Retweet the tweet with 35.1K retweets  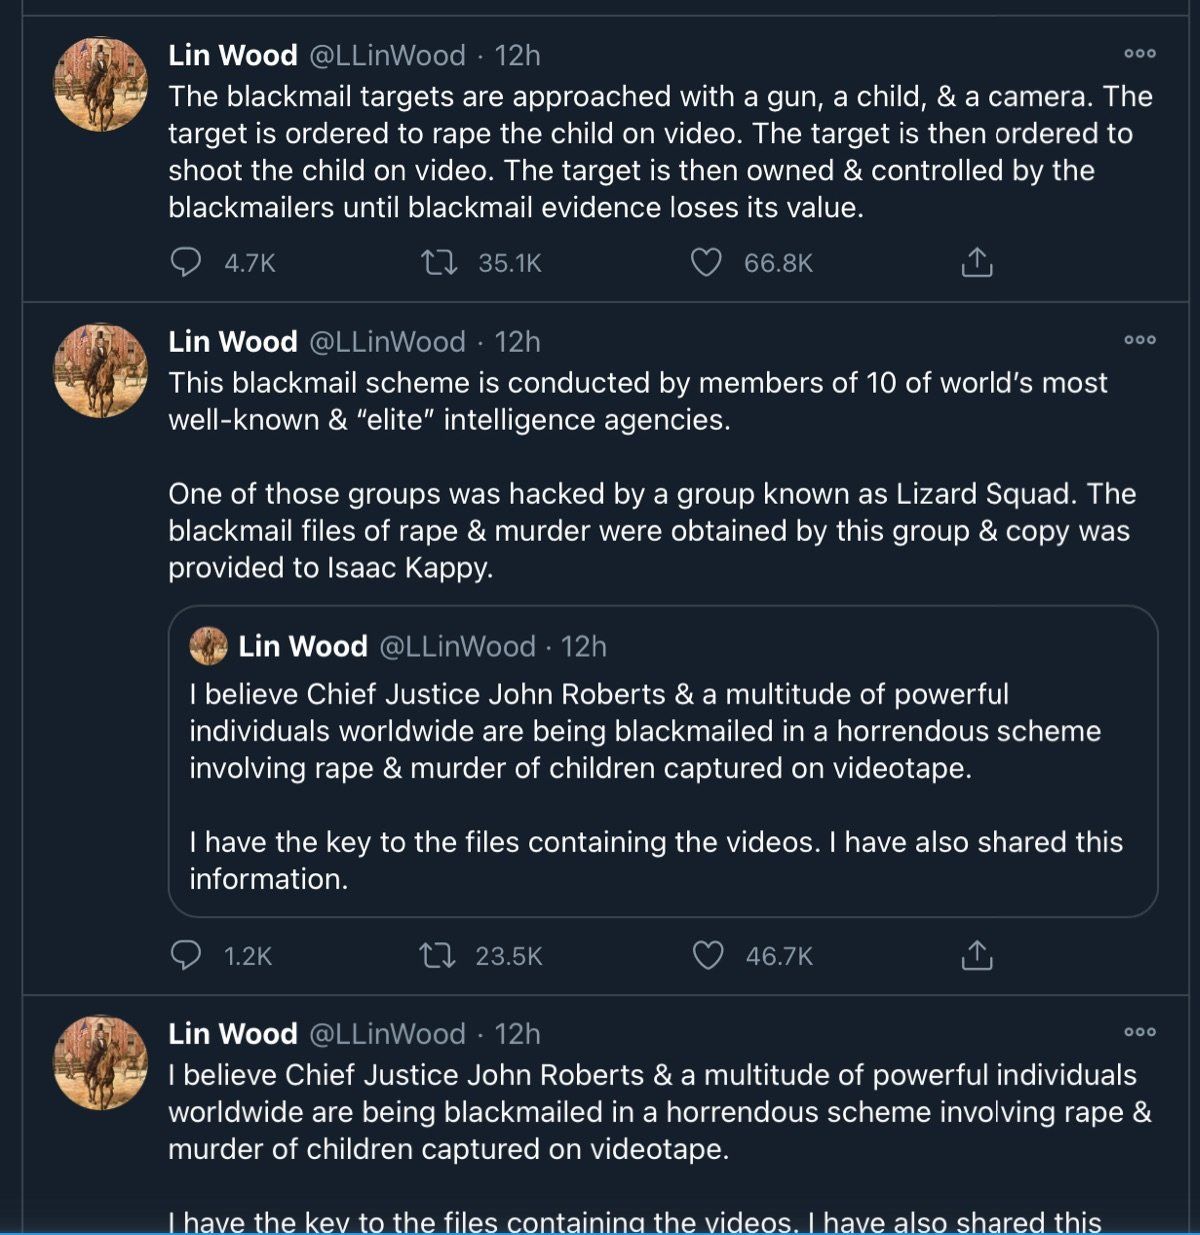438,263
